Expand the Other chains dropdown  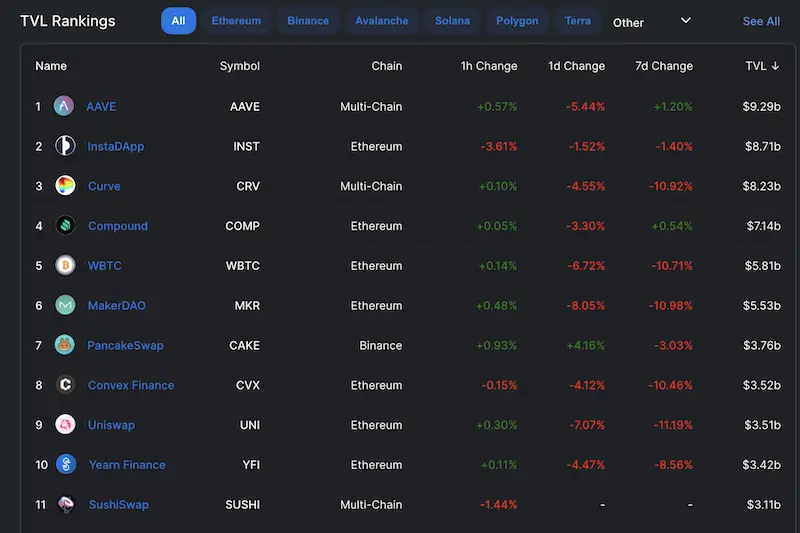pyautogui.click(x=652, y=22)
